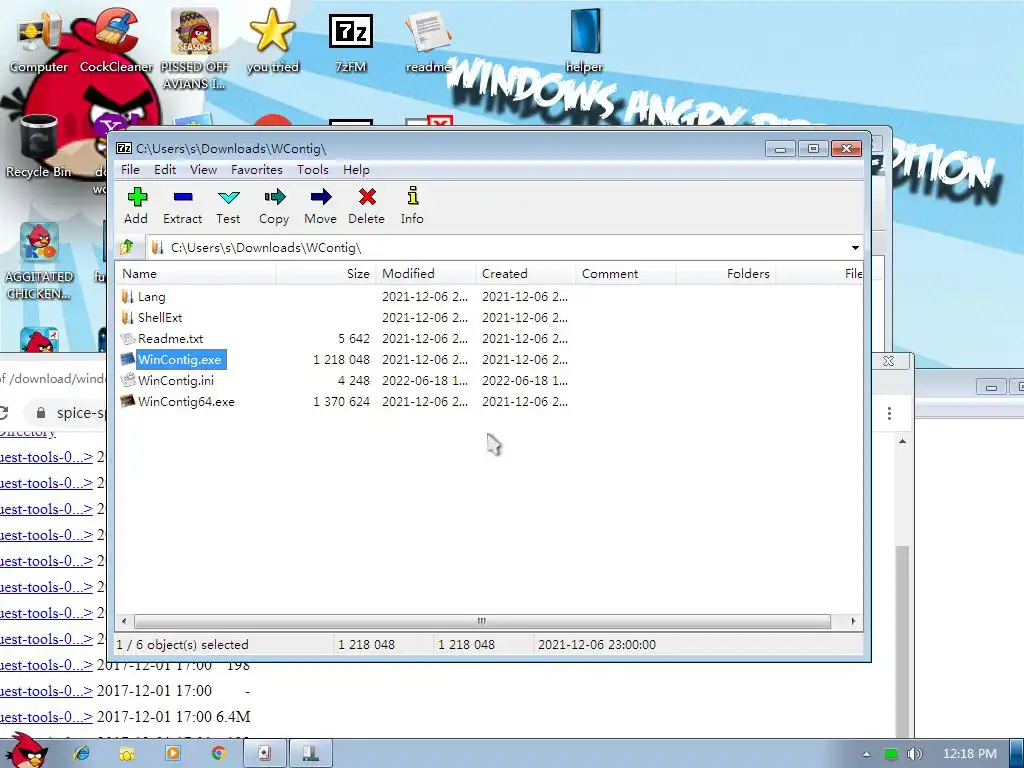
Task: Open Chrome from the taskbar
Action: [218, 753]
